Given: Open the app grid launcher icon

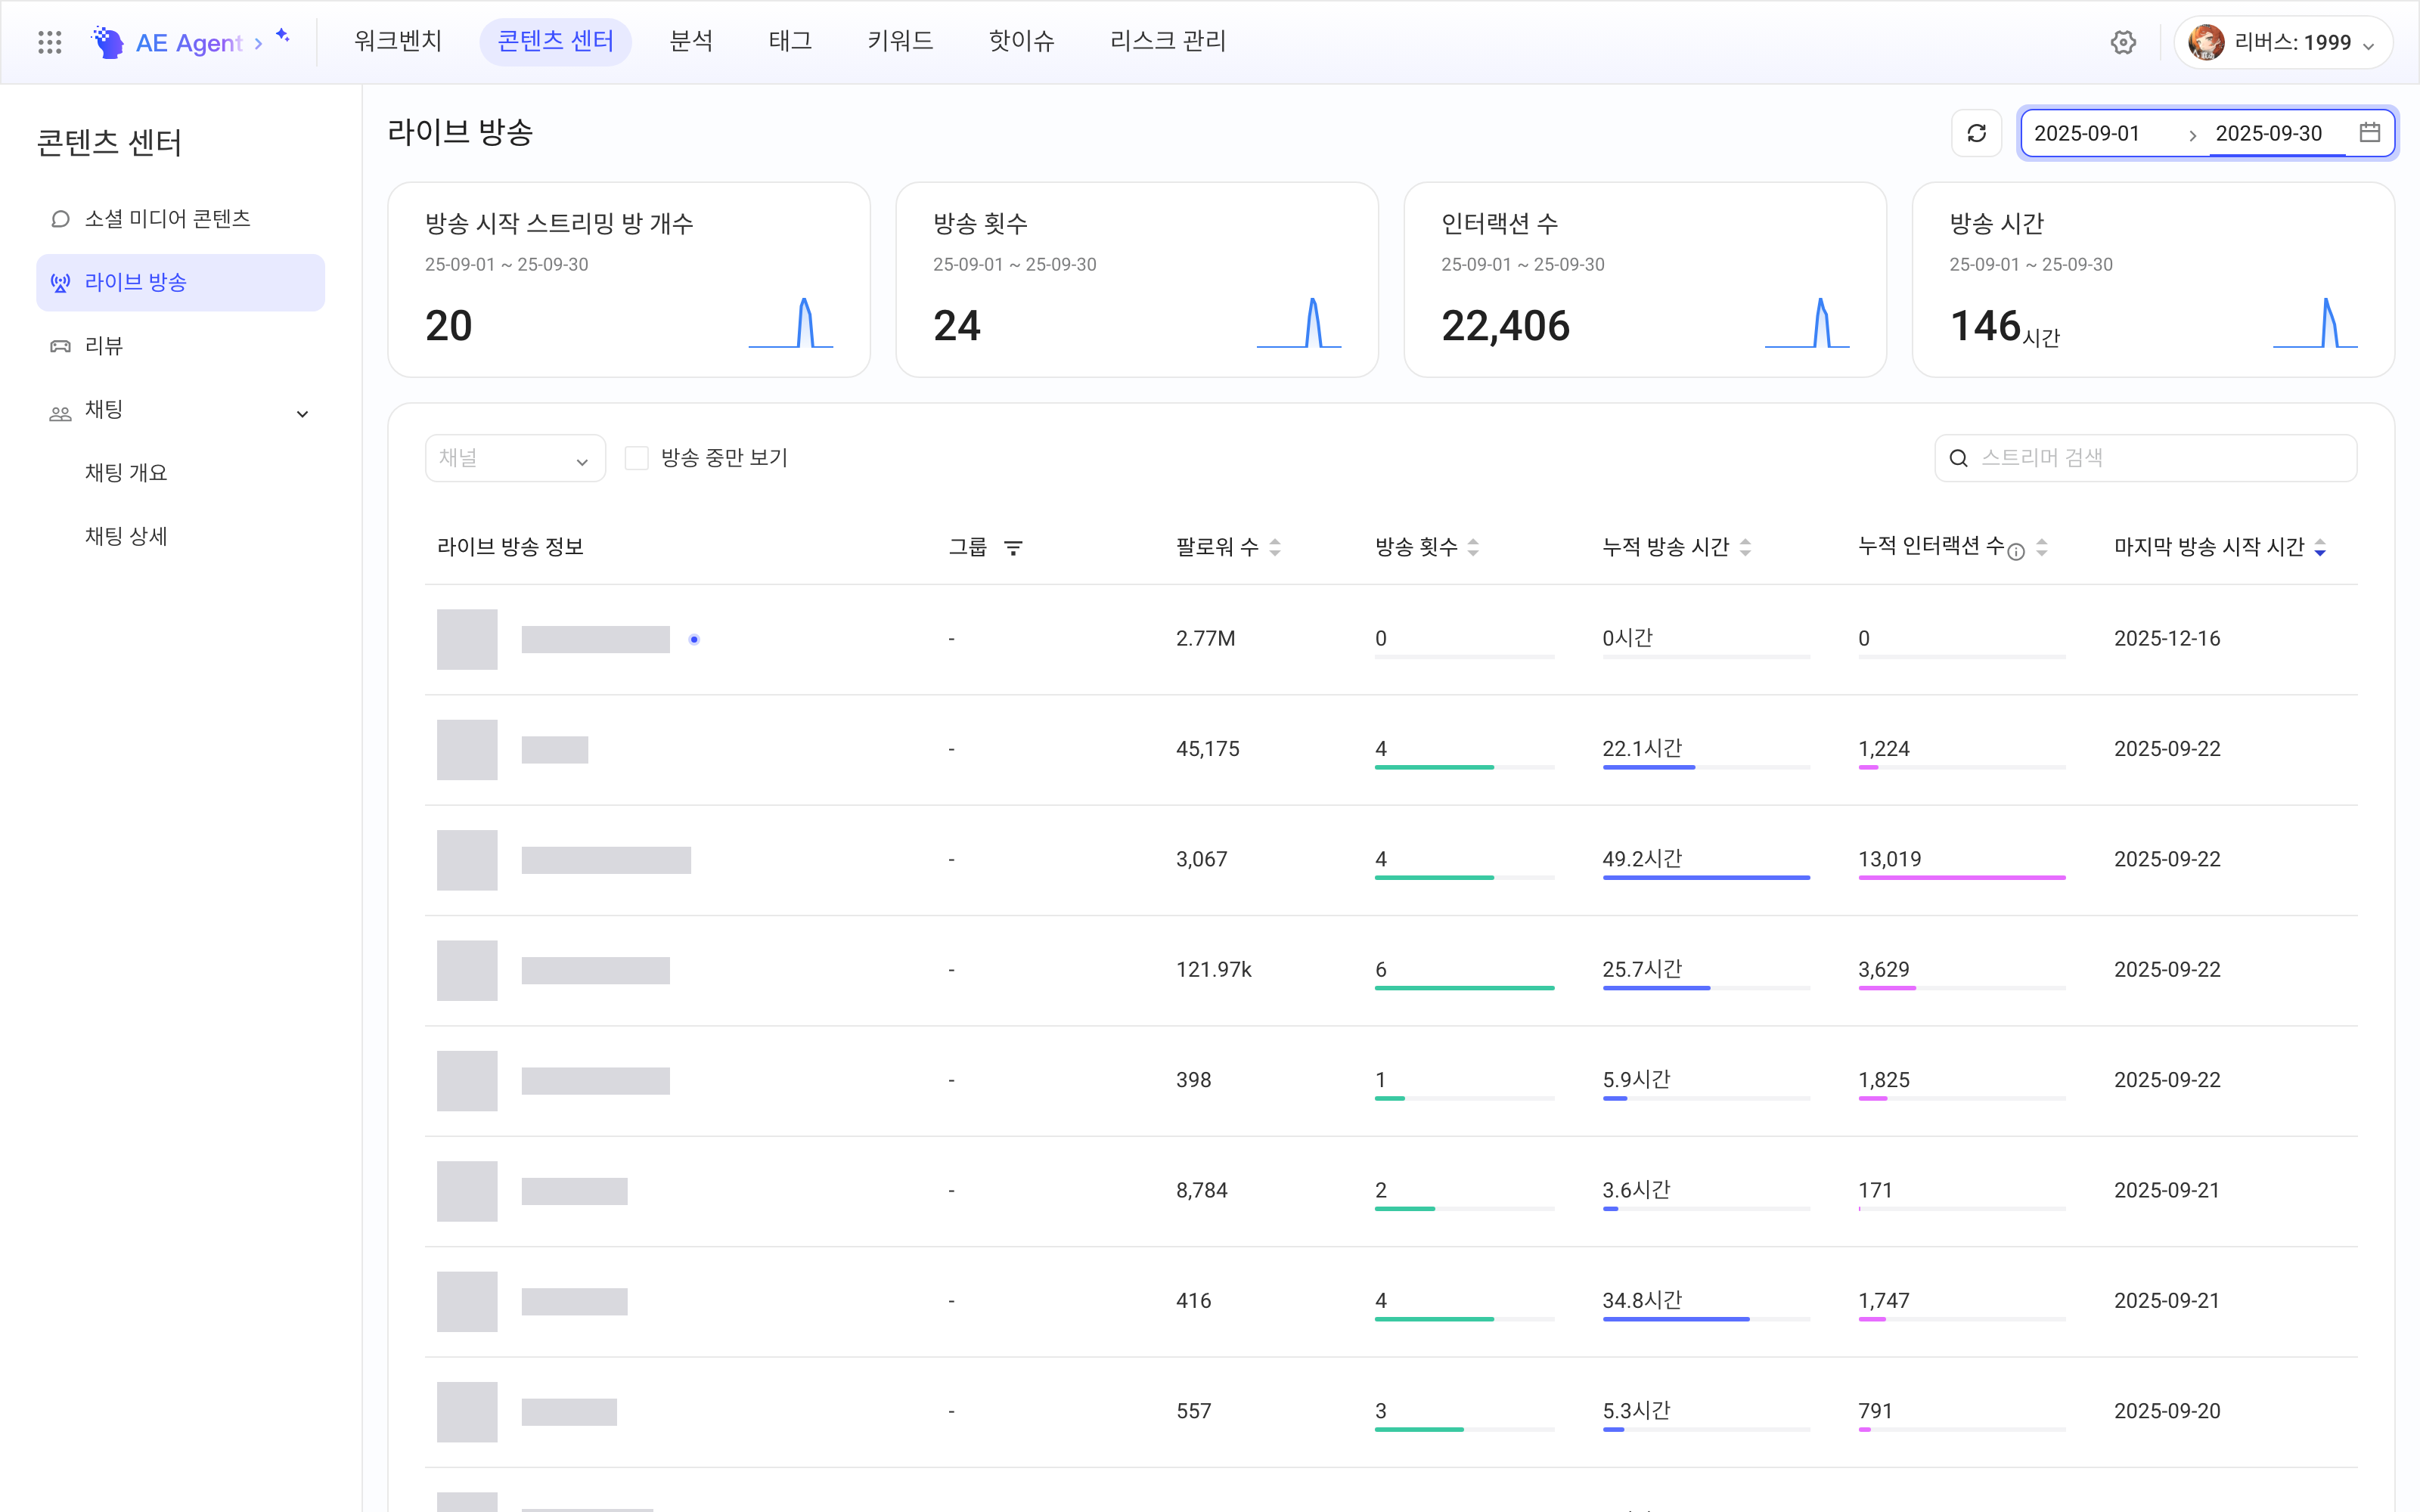Looking at the screenshot, I should [49, 42].
